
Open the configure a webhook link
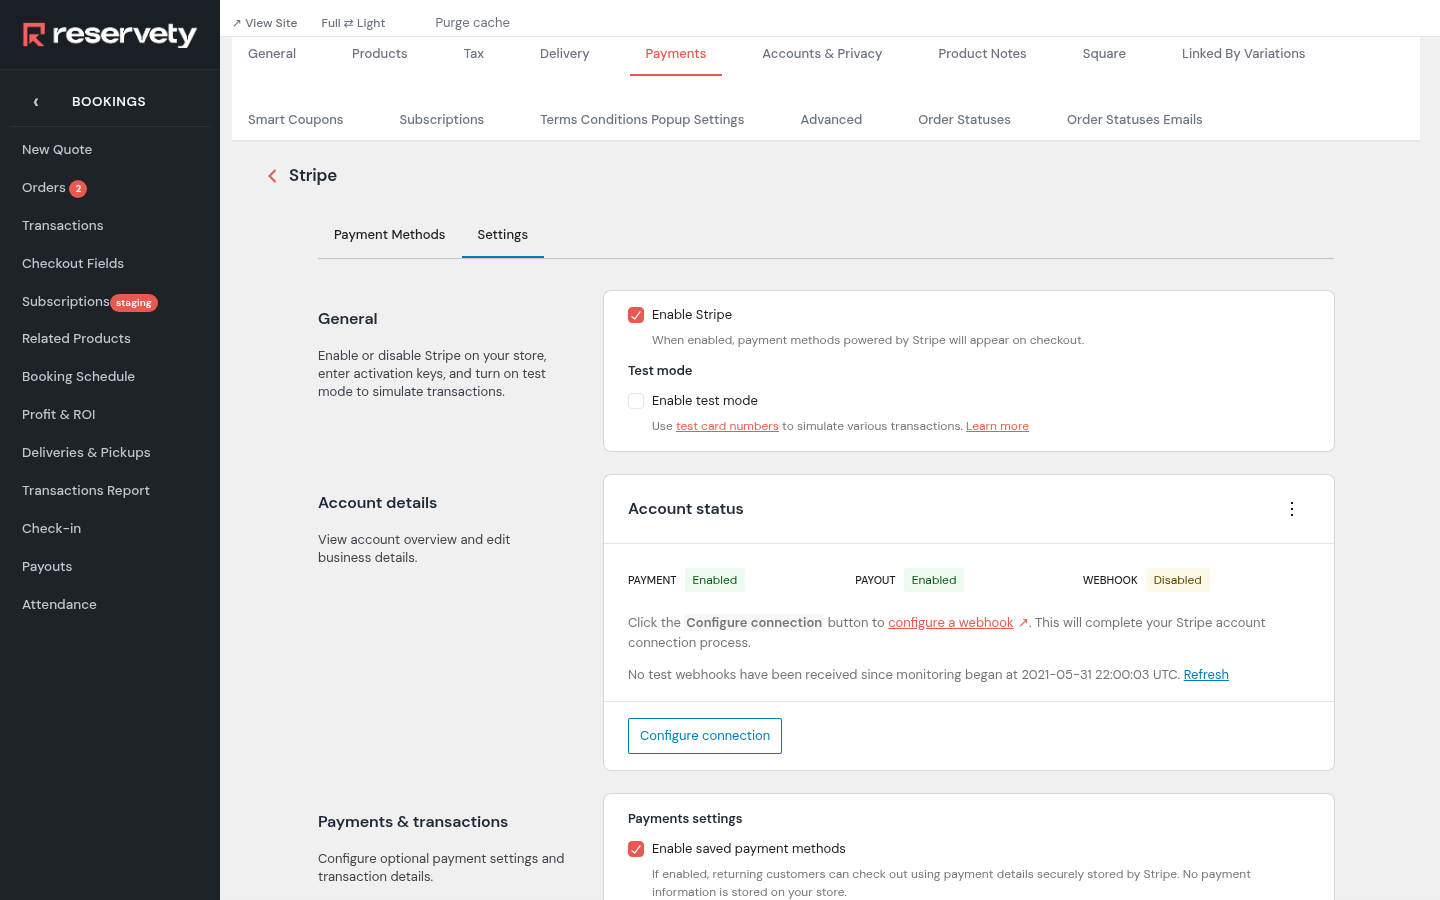pos(951,623)
